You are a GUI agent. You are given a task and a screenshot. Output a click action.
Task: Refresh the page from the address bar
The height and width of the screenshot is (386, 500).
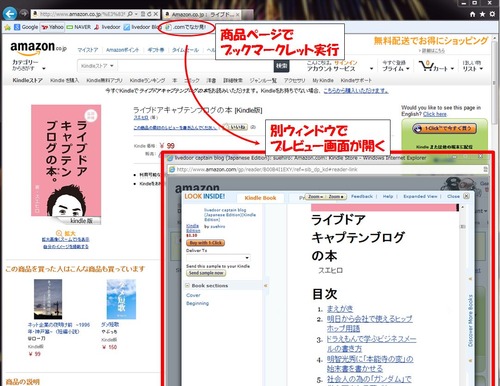coord(149,14)
